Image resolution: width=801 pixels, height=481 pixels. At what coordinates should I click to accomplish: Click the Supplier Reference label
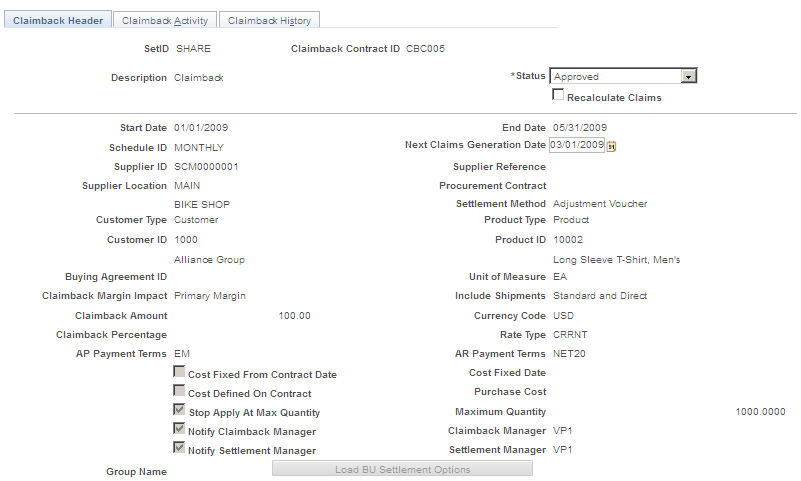tap(499, 166)
